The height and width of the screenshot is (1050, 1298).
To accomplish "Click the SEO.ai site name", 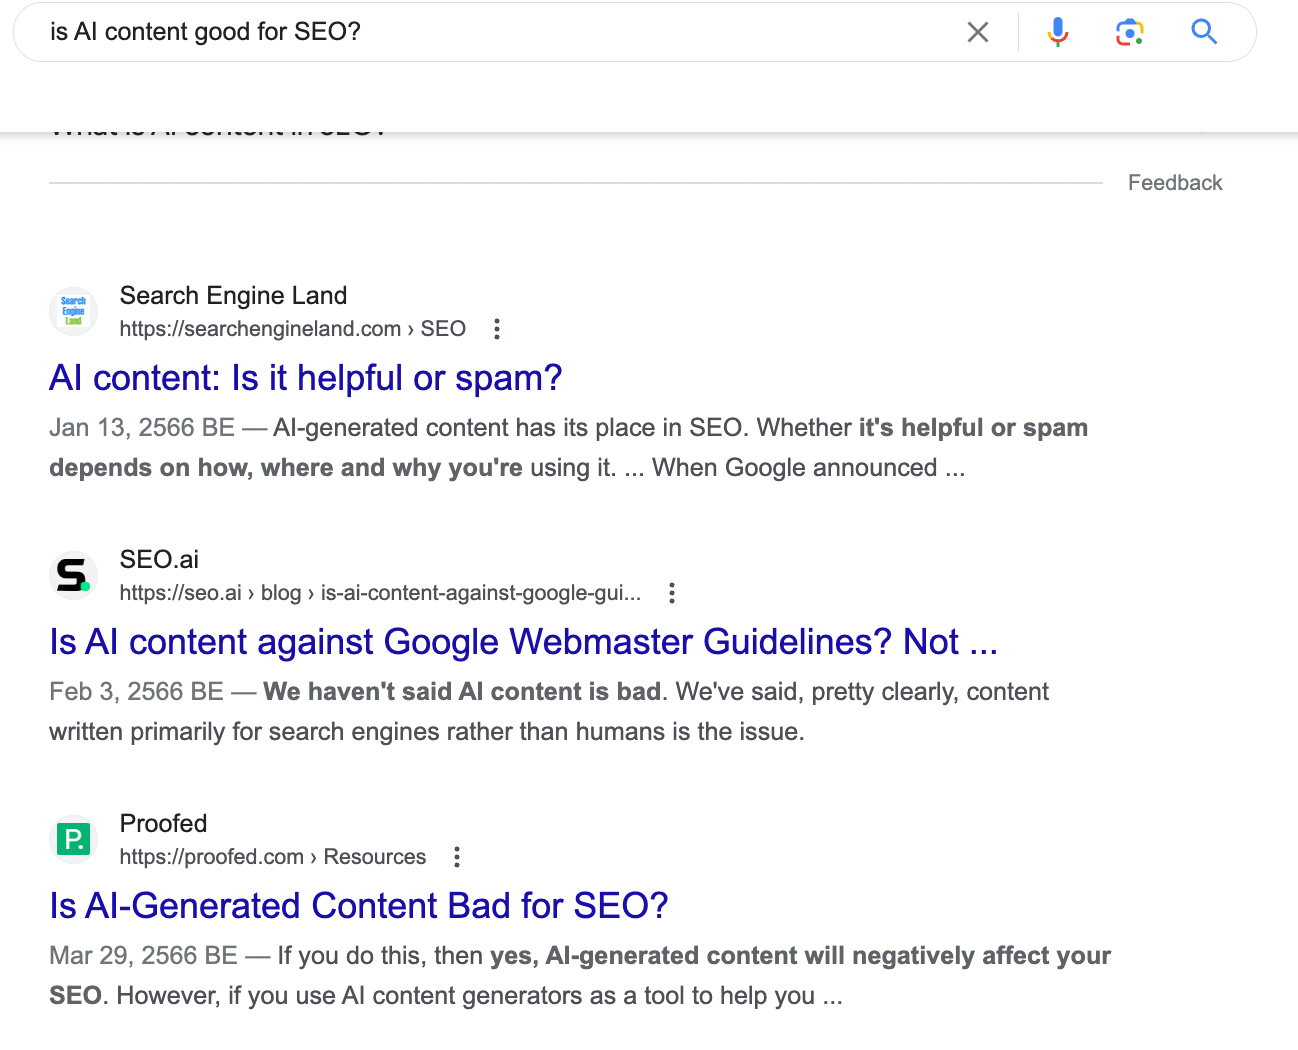I will click(159, 559).
